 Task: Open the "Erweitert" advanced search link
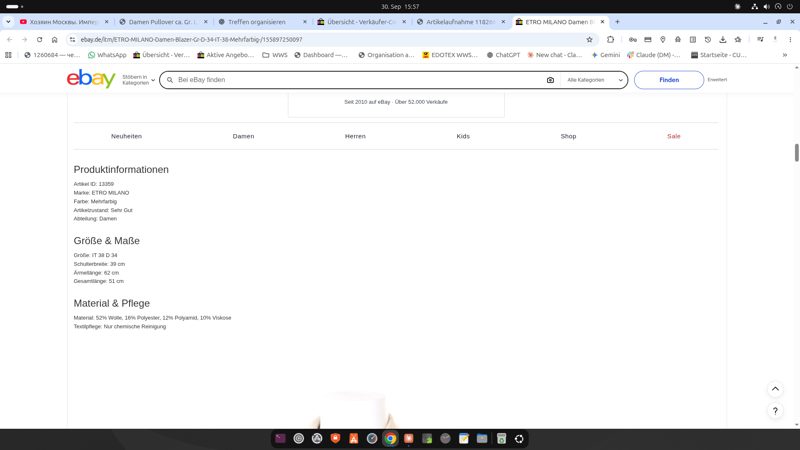coord(717,80)
